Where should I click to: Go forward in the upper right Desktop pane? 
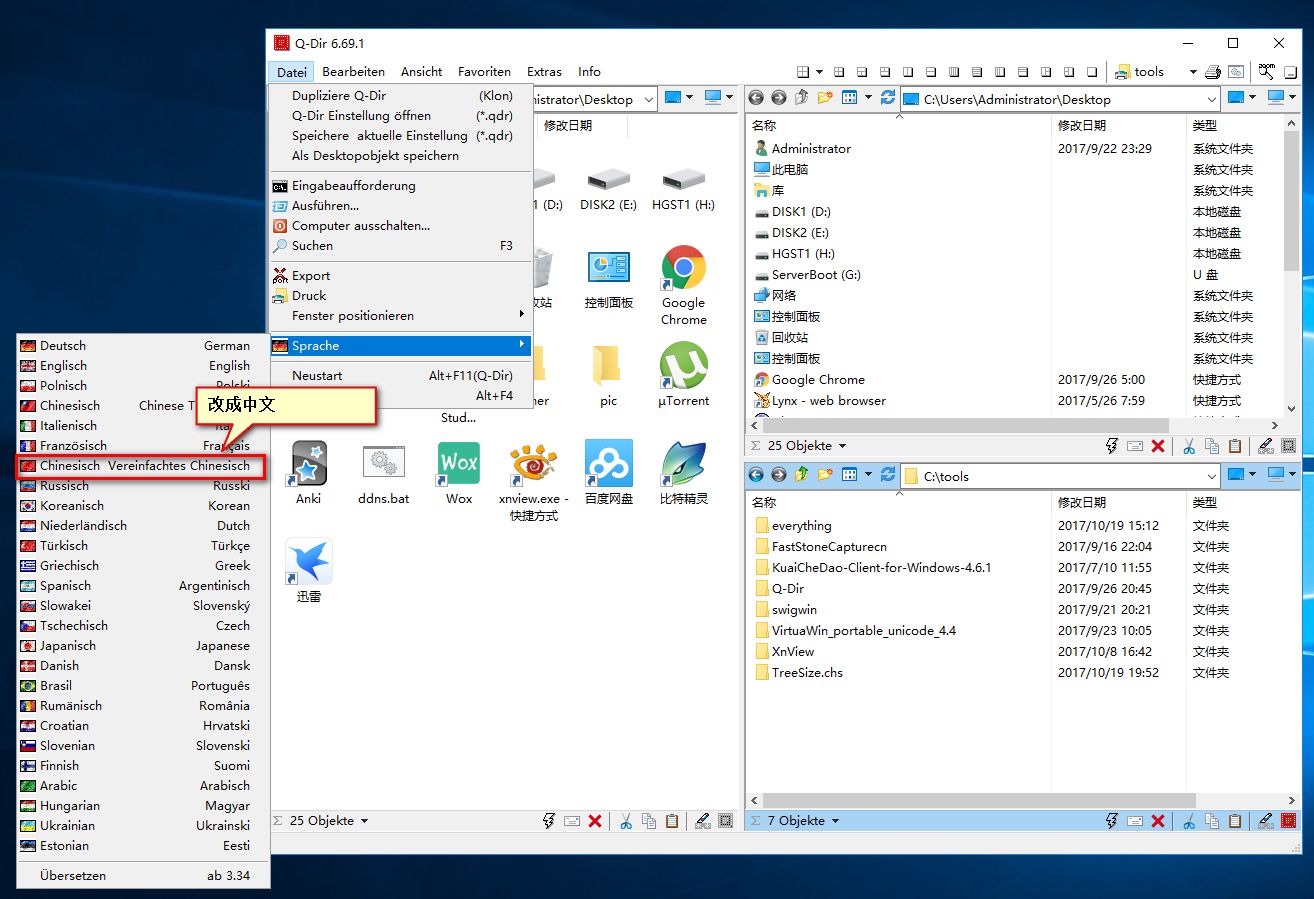779,98
